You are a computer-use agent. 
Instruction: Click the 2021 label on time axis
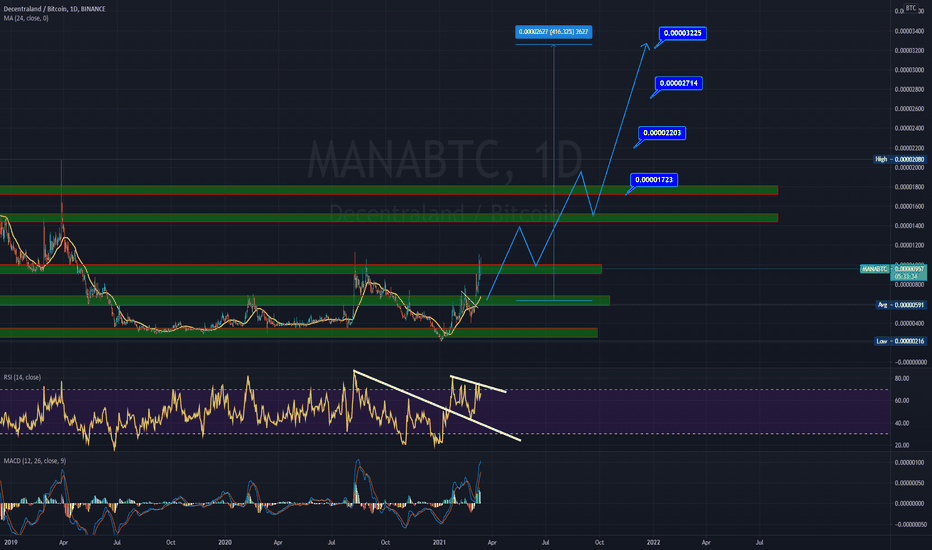coord(439,542)
